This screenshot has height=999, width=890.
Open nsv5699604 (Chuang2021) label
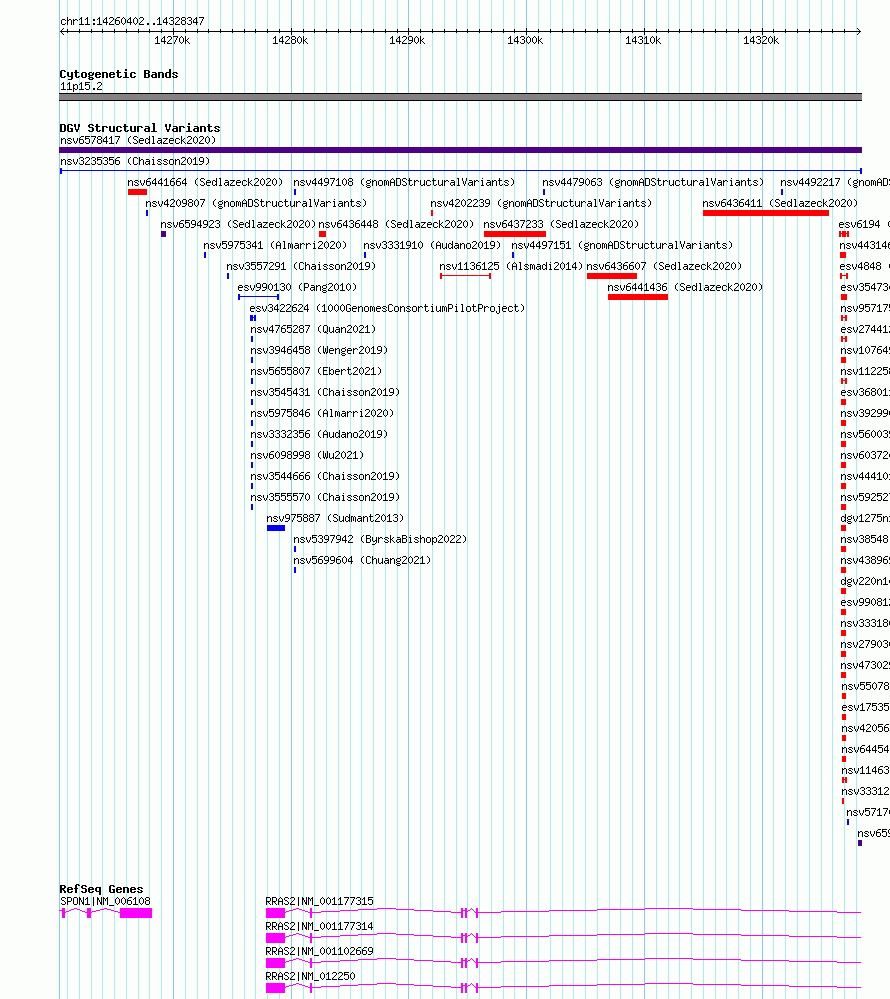[362, 561]
